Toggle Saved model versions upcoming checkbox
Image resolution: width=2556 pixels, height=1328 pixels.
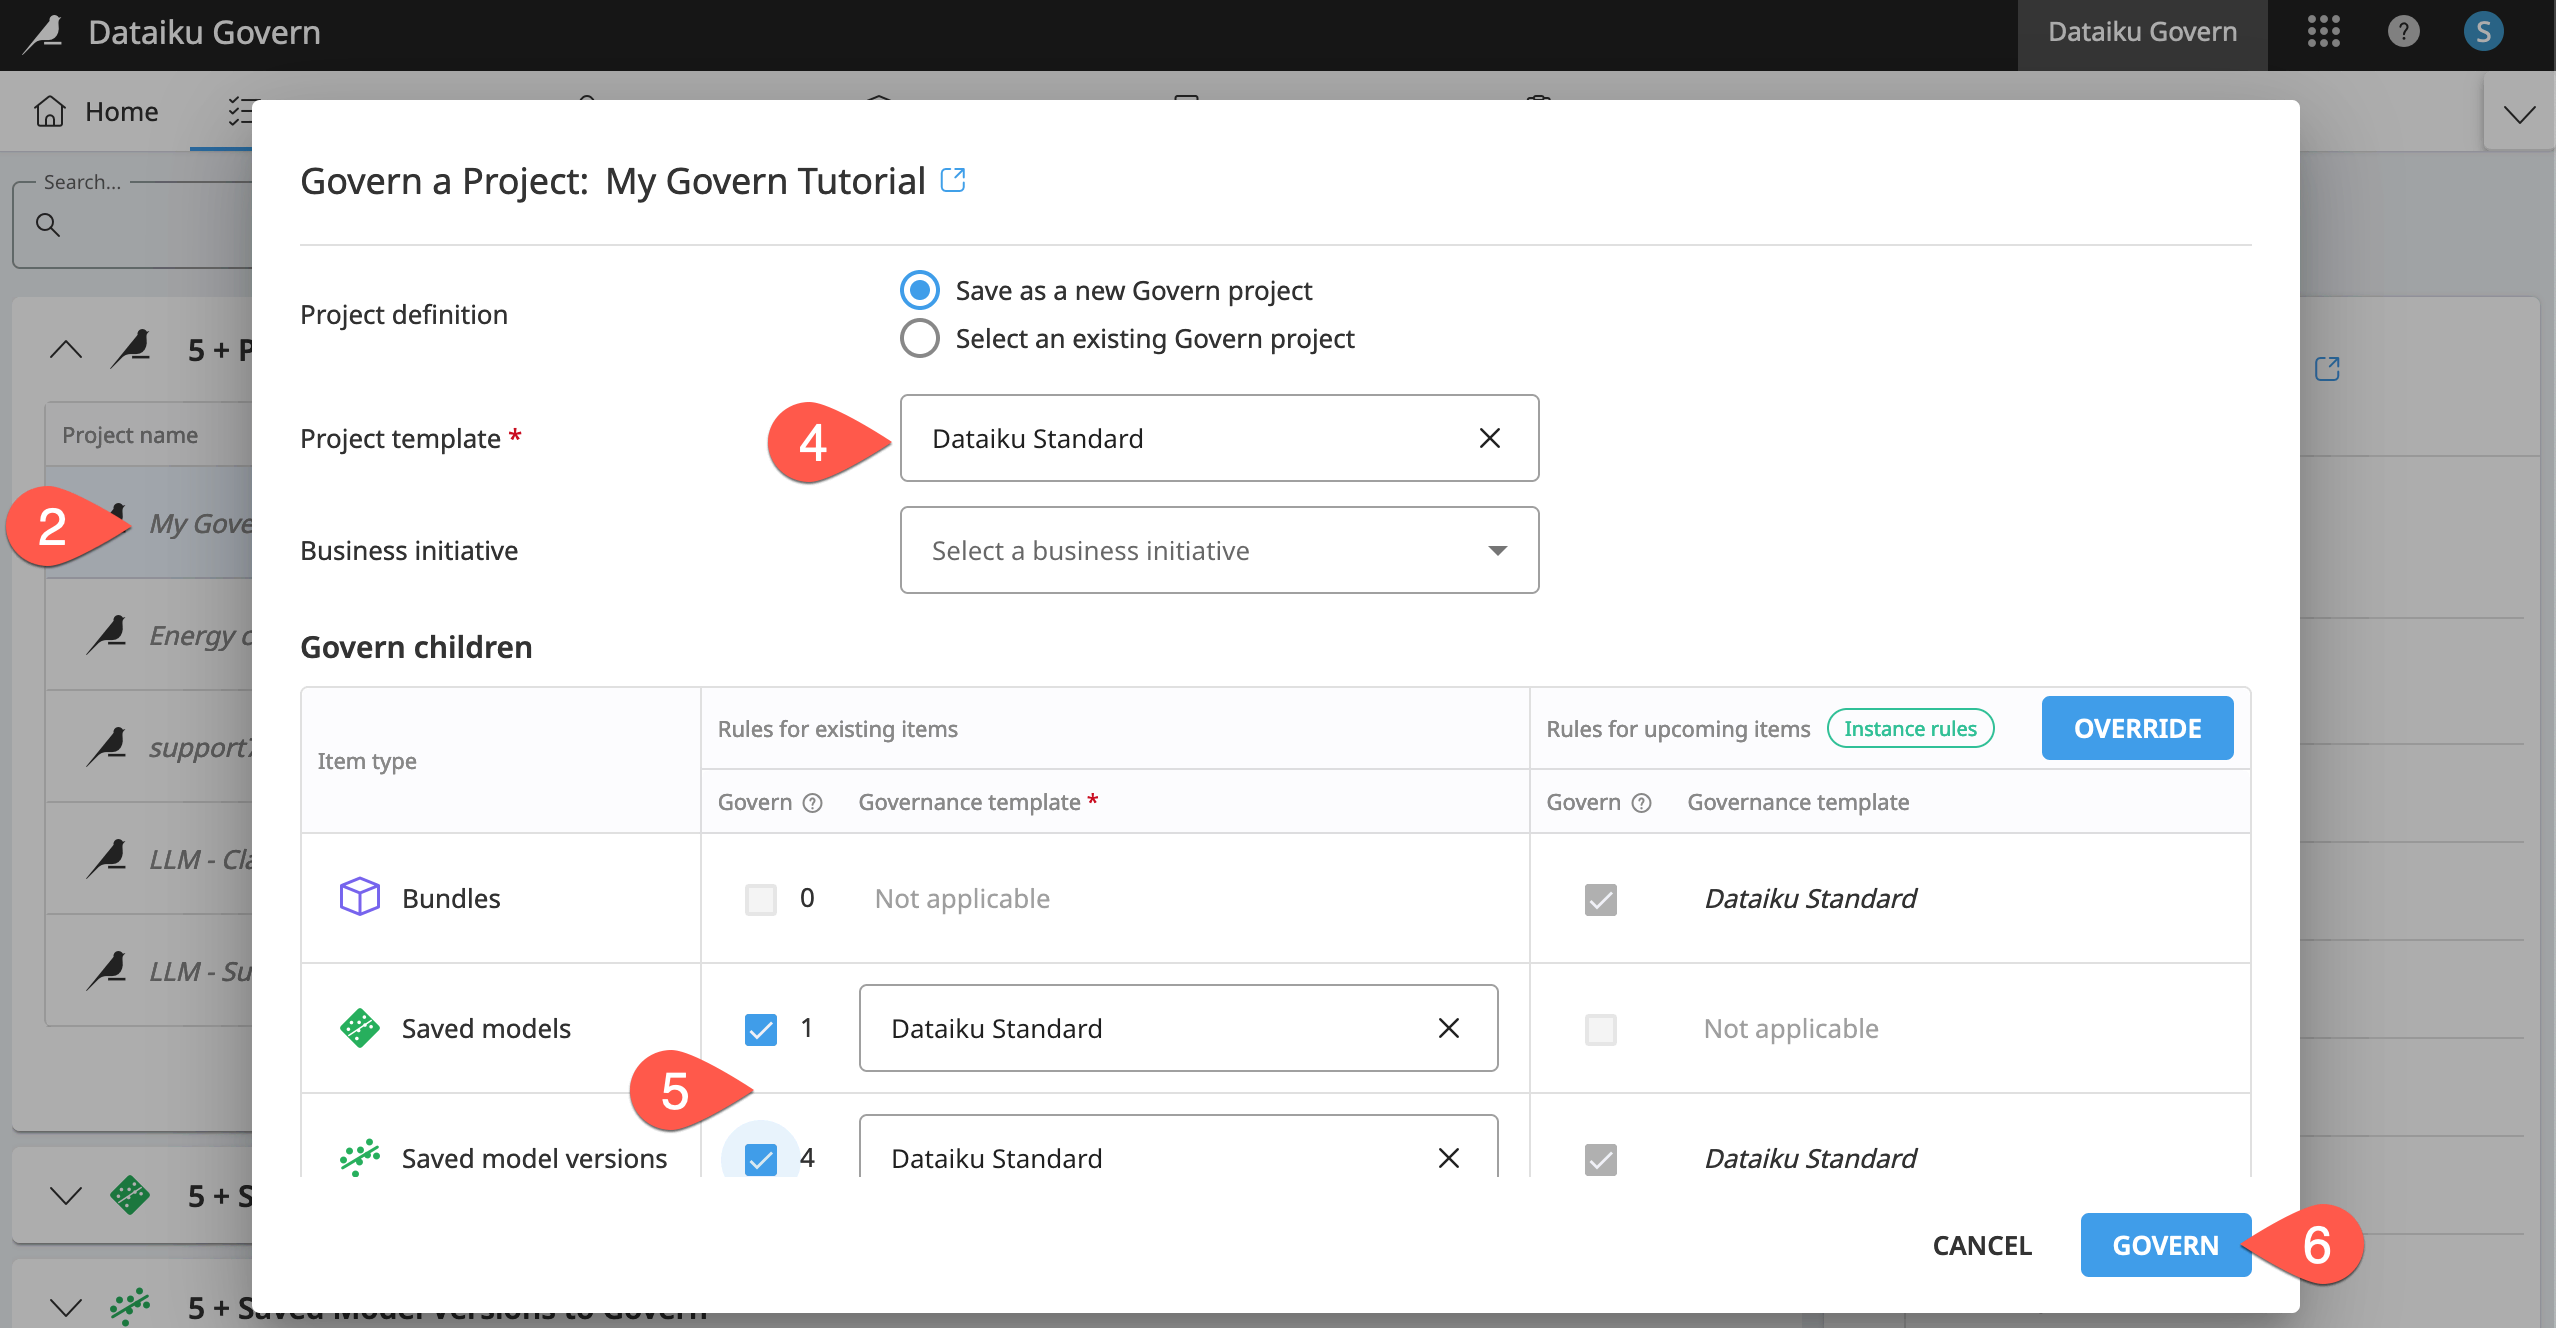(x=1600, y=1159)
